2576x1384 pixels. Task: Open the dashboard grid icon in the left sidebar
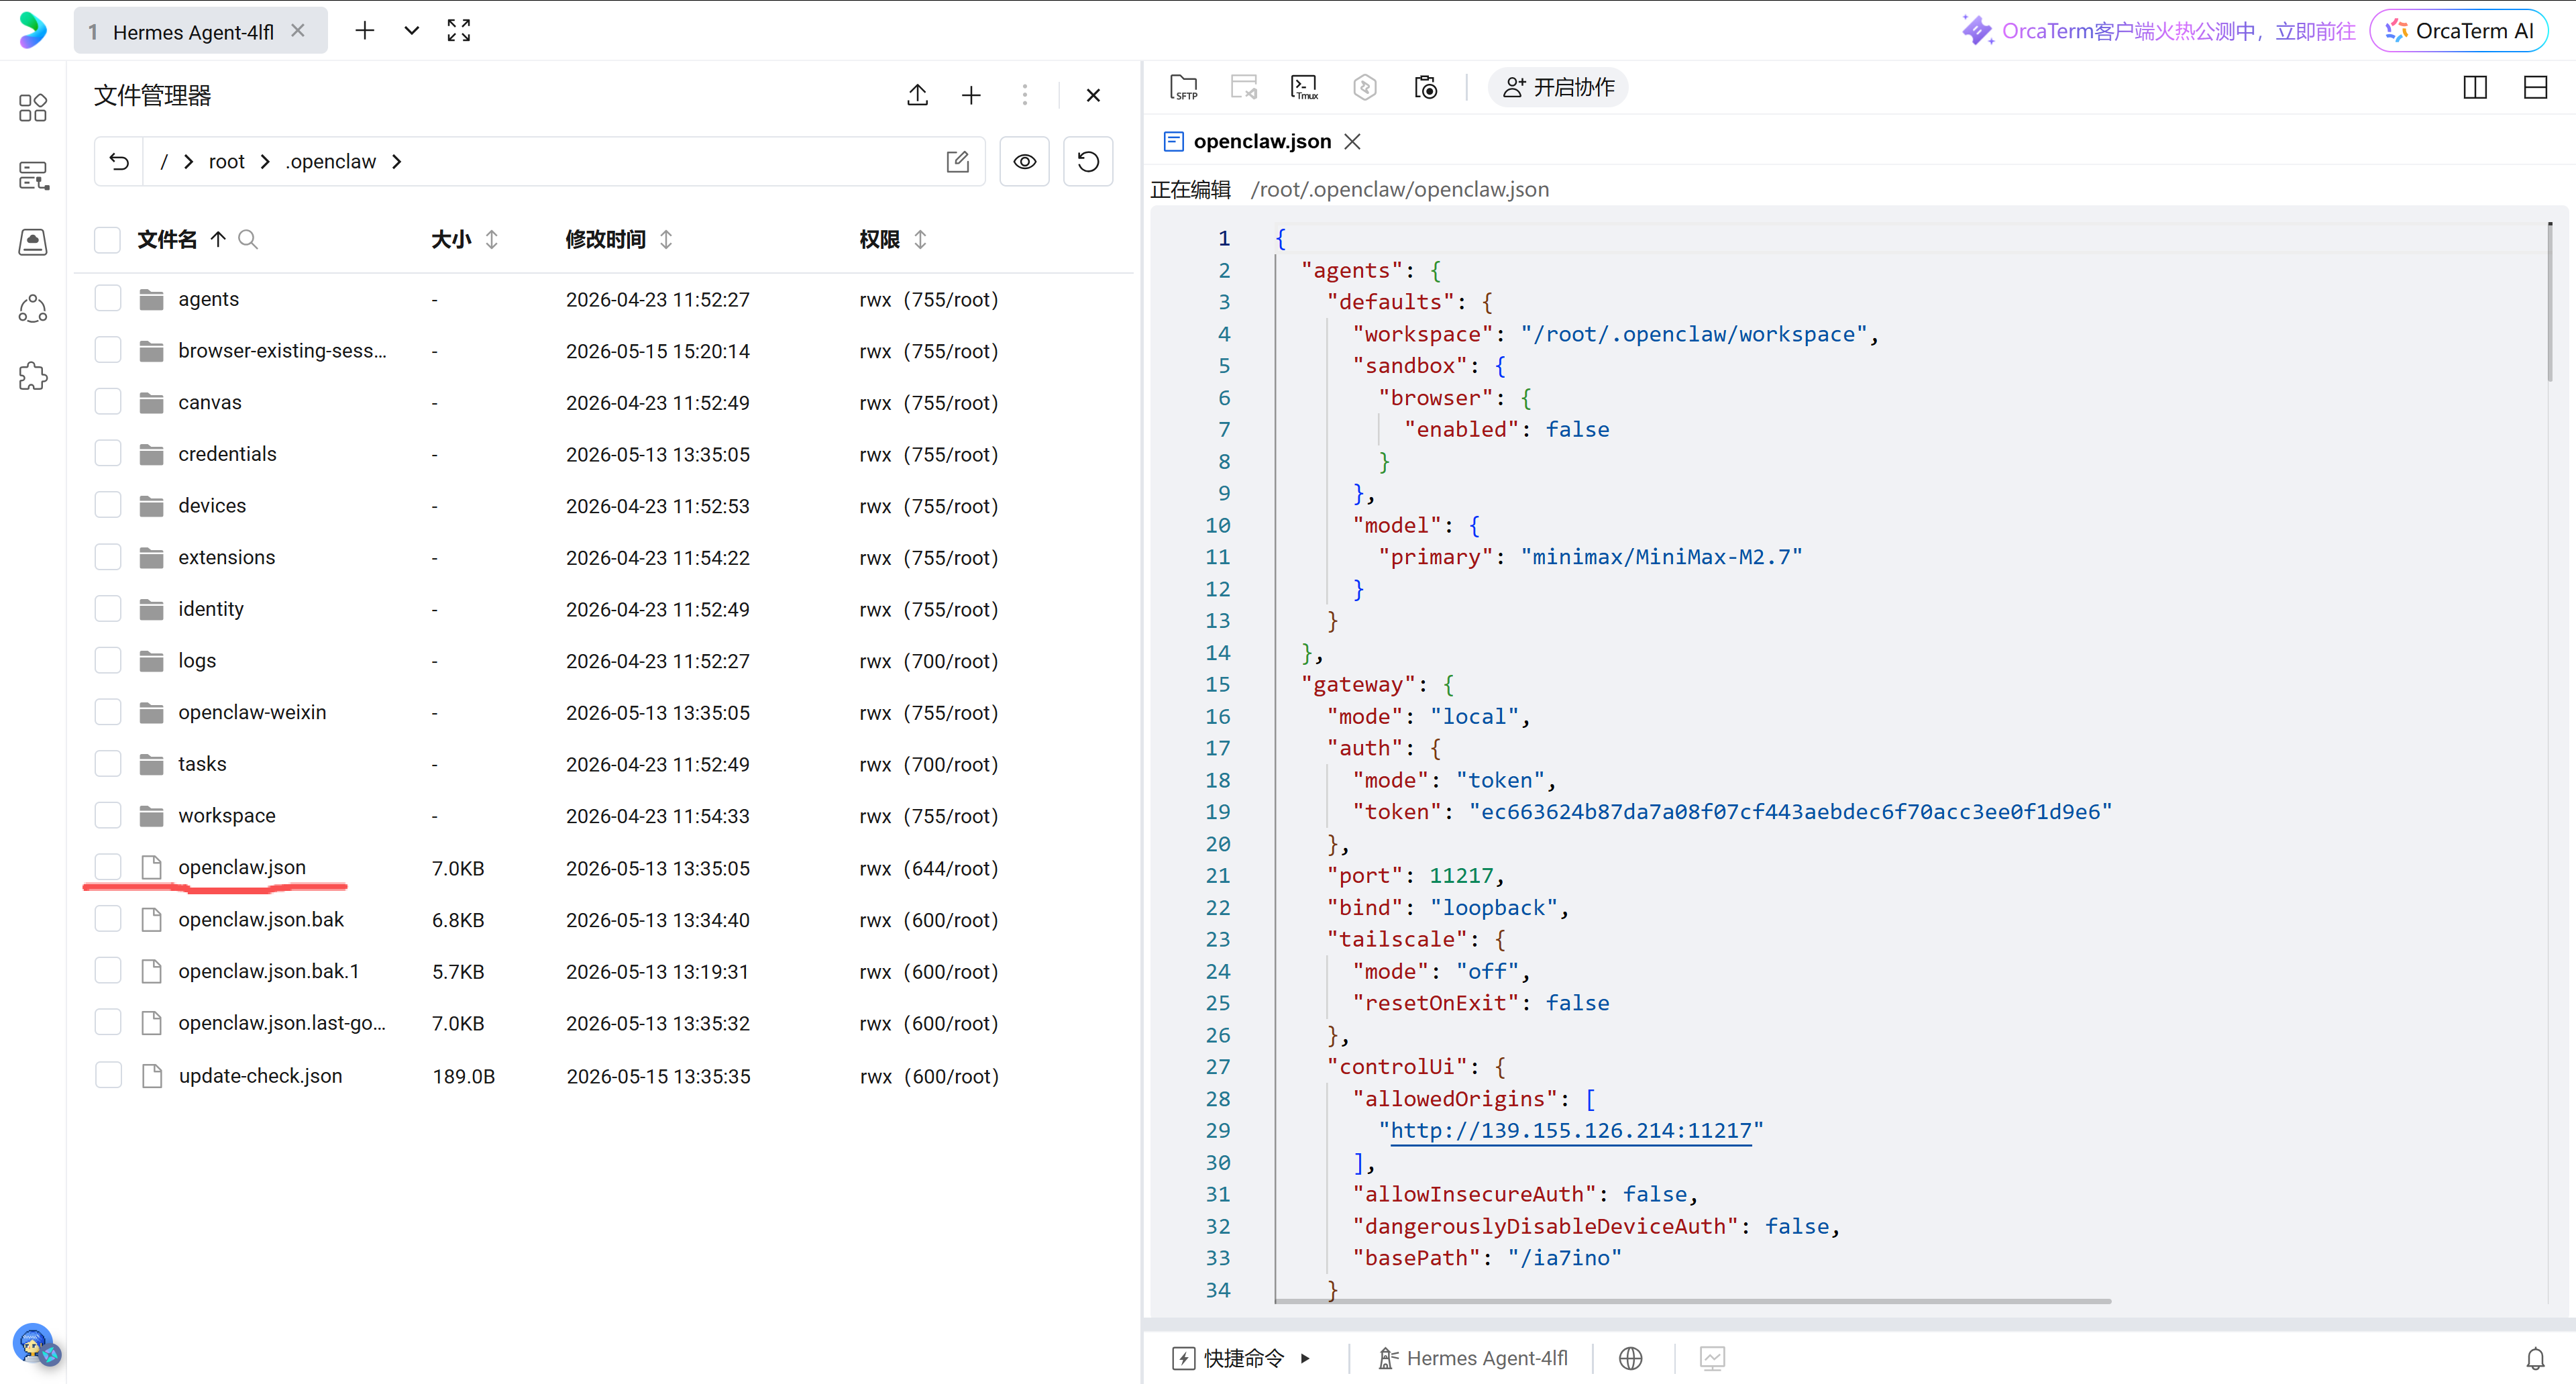click(33, 107)
